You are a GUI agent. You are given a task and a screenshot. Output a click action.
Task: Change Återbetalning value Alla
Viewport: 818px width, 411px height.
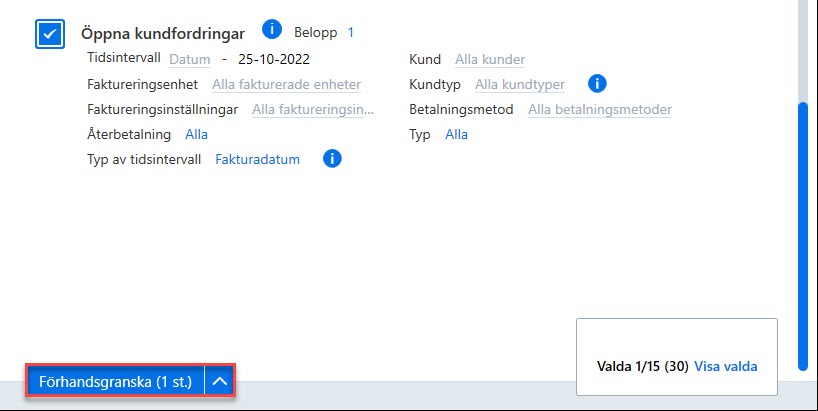(197, 135)
